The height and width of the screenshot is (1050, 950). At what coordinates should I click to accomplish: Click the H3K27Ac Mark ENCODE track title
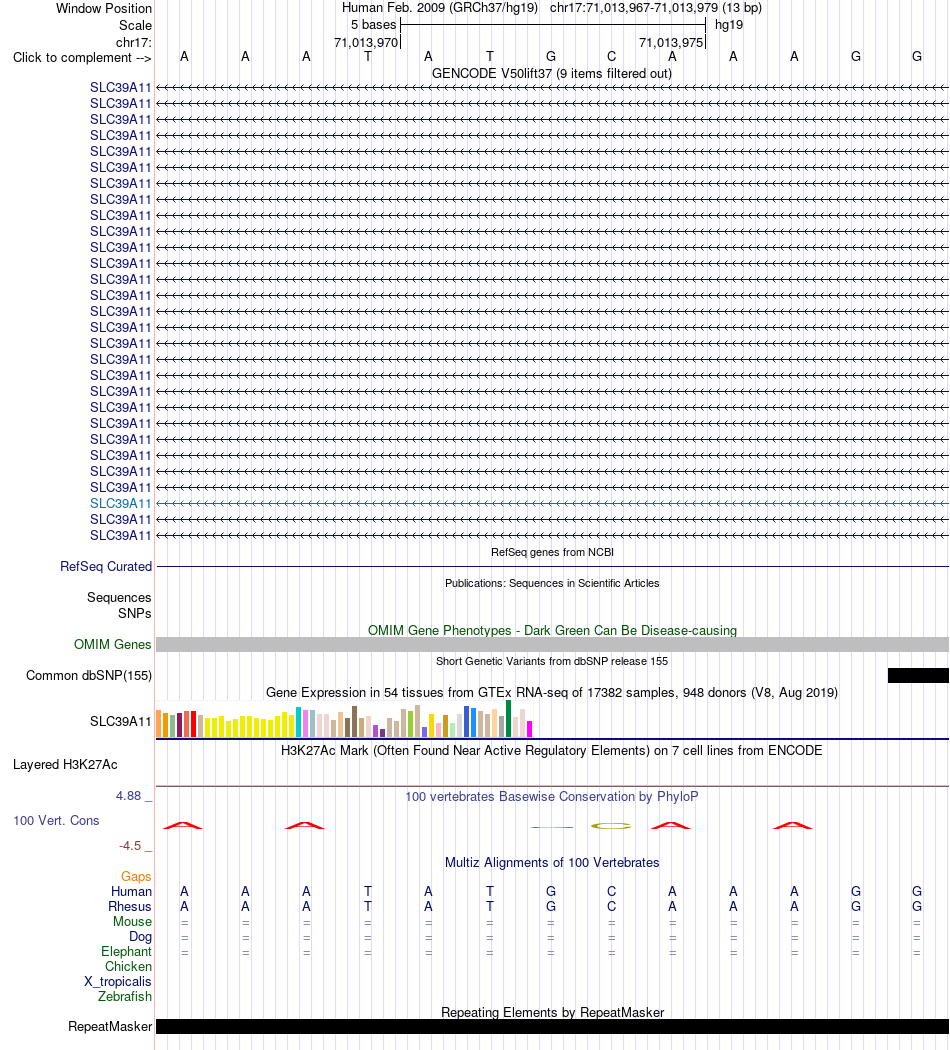coord(552,751)
